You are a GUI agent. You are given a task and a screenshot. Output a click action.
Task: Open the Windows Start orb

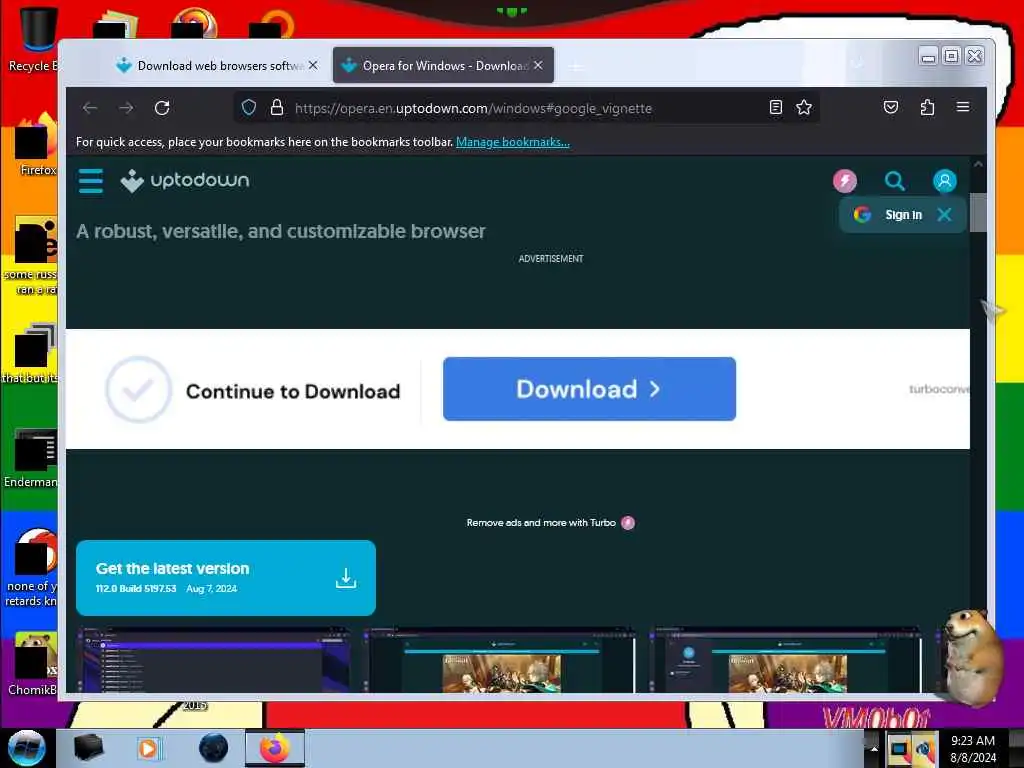point(27,748)
